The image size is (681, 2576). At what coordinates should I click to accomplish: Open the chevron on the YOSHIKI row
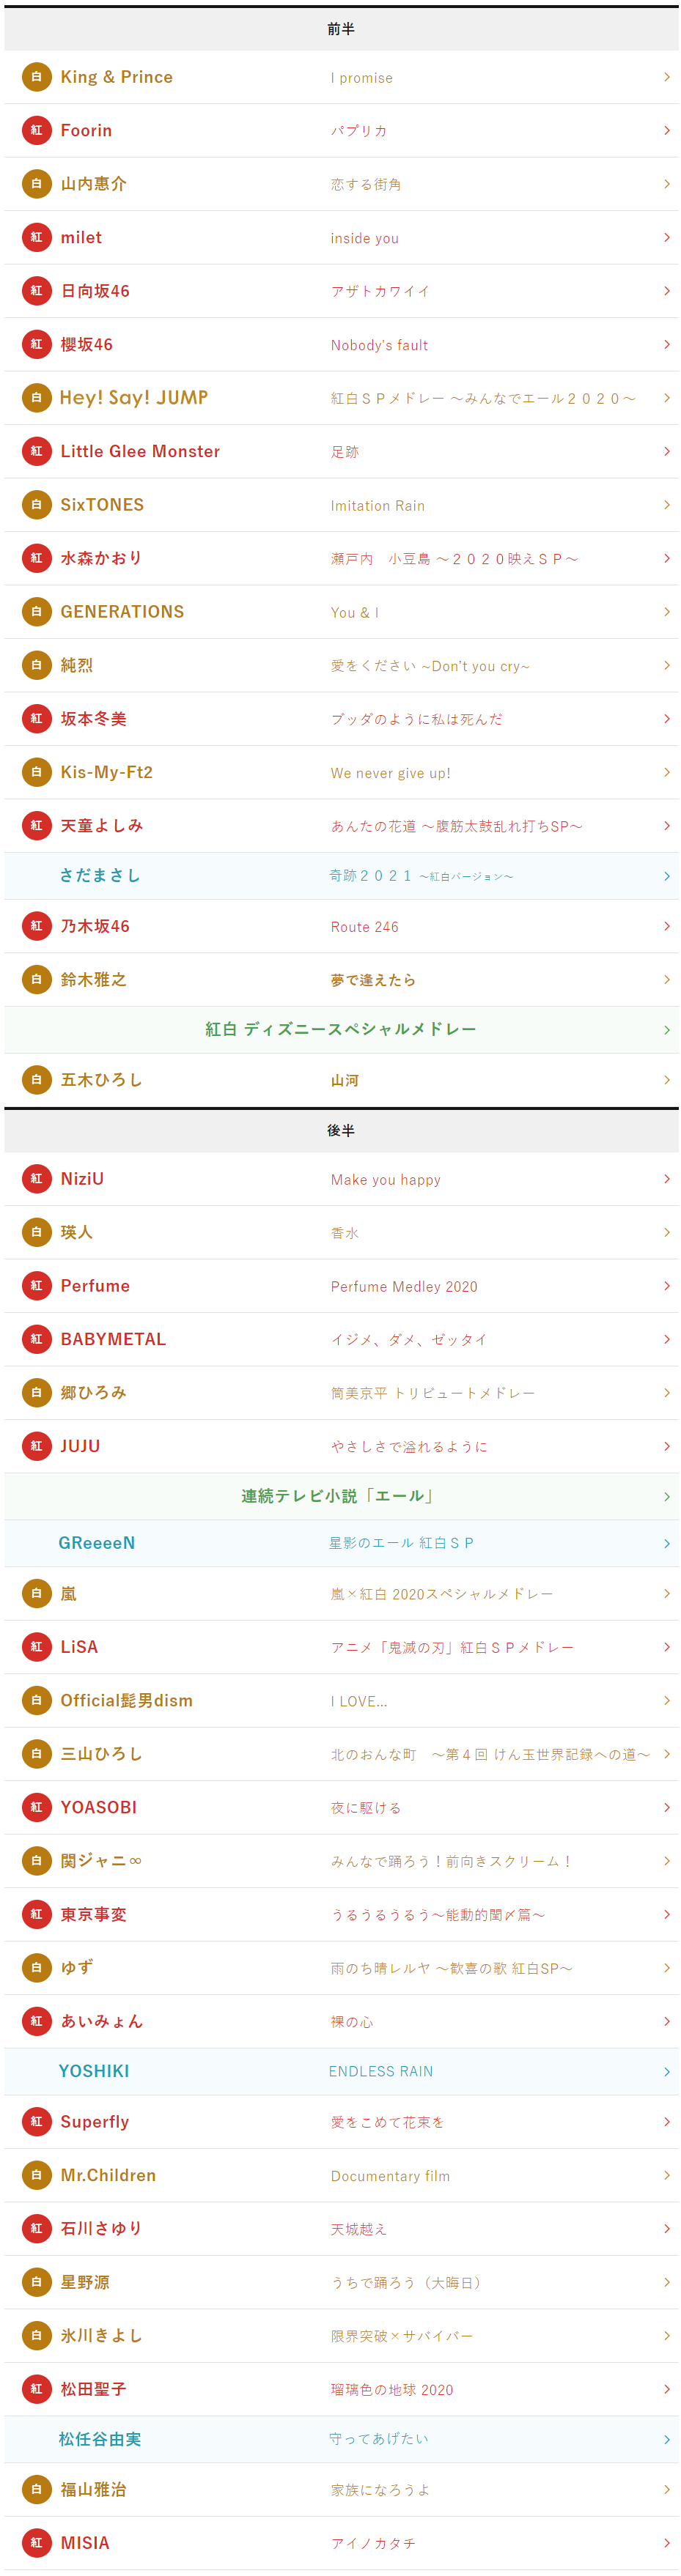667,2071
